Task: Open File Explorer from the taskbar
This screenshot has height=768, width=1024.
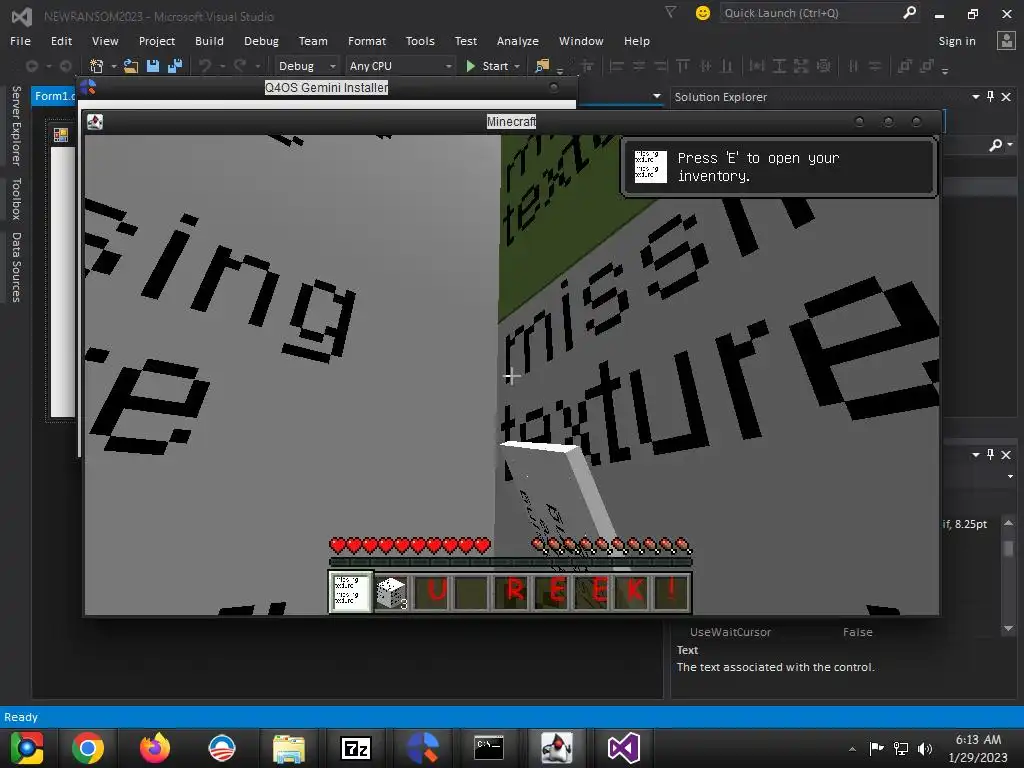Action: click(289, 749)
